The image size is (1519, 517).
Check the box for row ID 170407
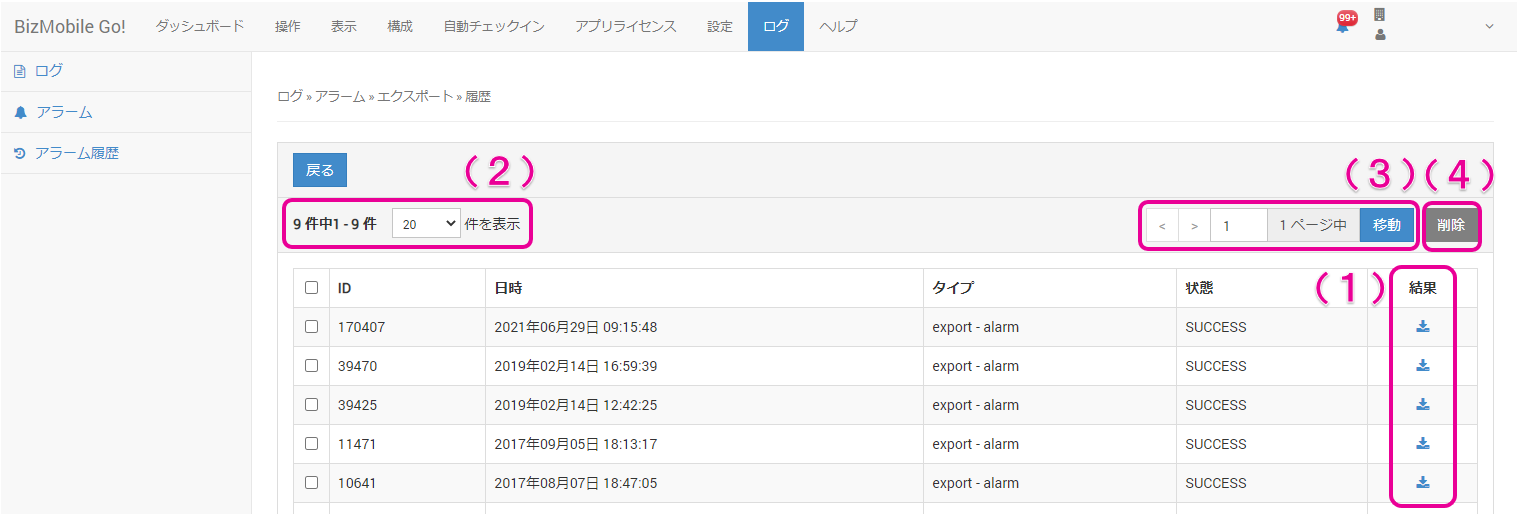tap(311, 327)
